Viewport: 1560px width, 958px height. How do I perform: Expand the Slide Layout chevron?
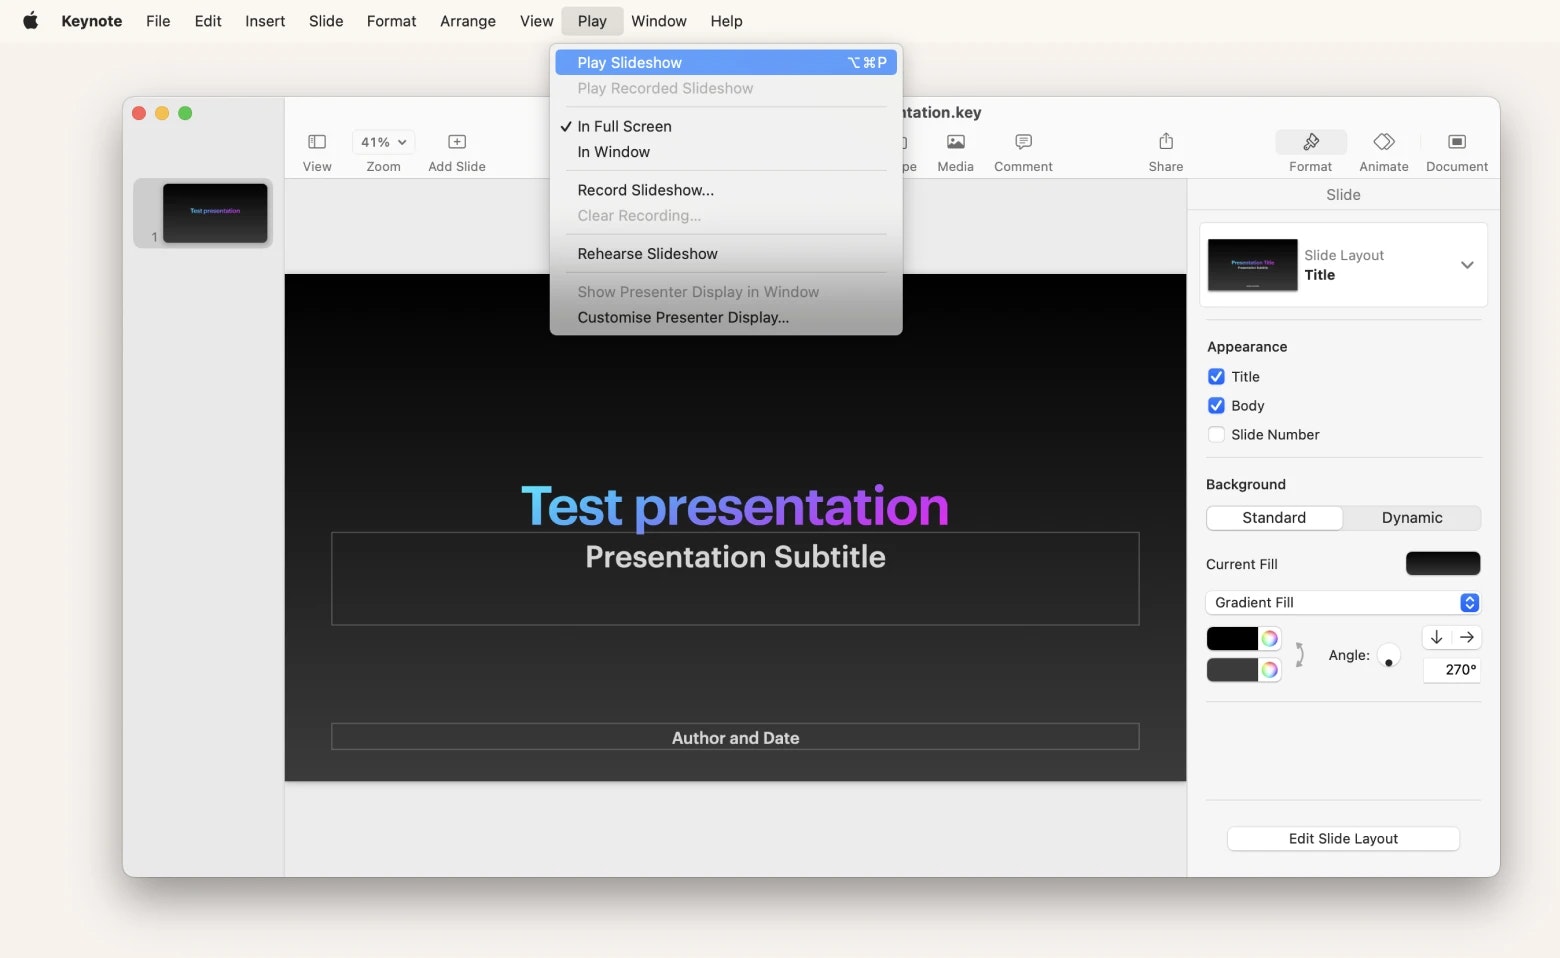[x=1467, y=265]
